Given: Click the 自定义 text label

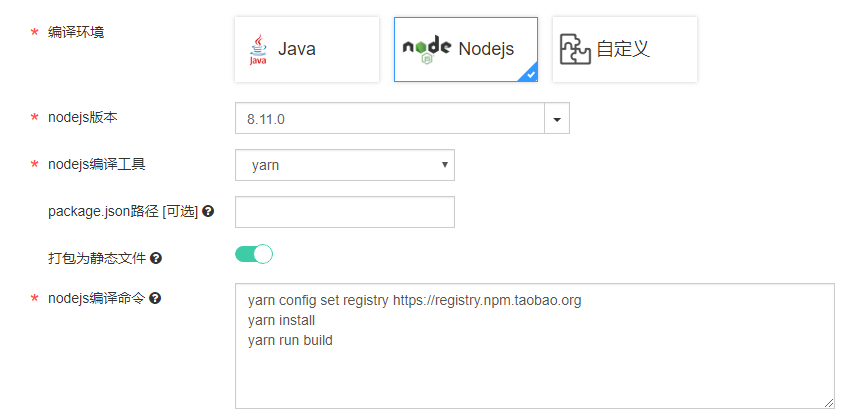Looking at the screenshot, I should pos(623,49).
